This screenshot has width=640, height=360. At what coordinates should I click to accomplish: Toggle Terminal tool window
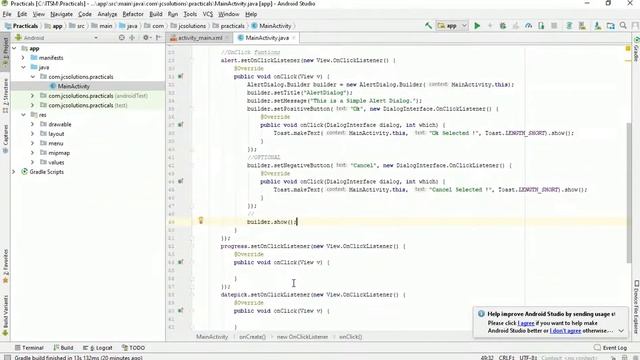(x=29, y=348)
